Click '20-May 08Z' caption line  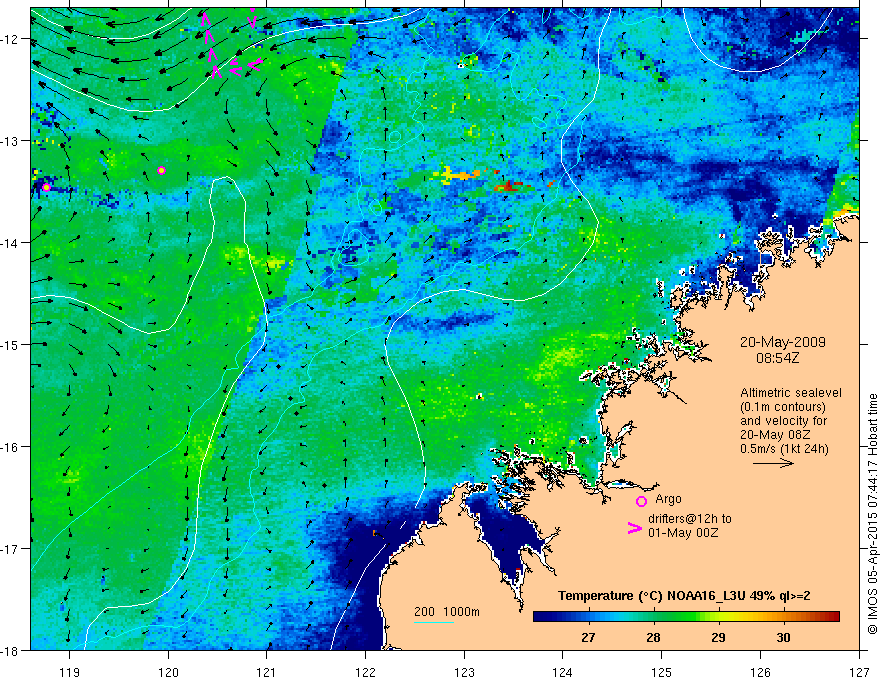[773, 435]
